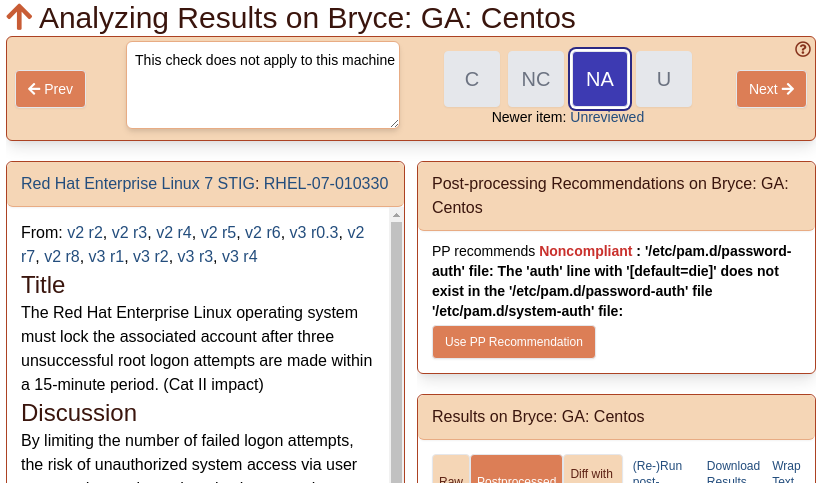Screen dimensions: 823x483
Task: Open the Unreviewed newer item link
Action: pos(607,117)
